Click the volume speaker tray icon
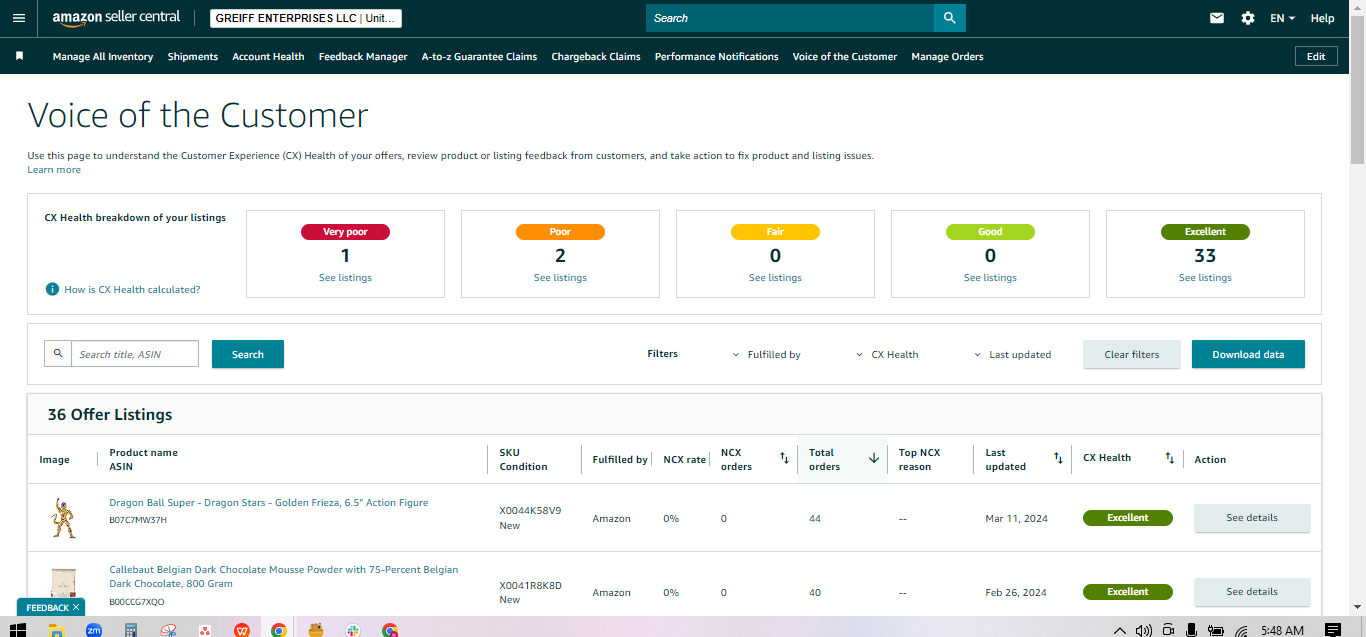1366x637 pixels. point(1144,630)
